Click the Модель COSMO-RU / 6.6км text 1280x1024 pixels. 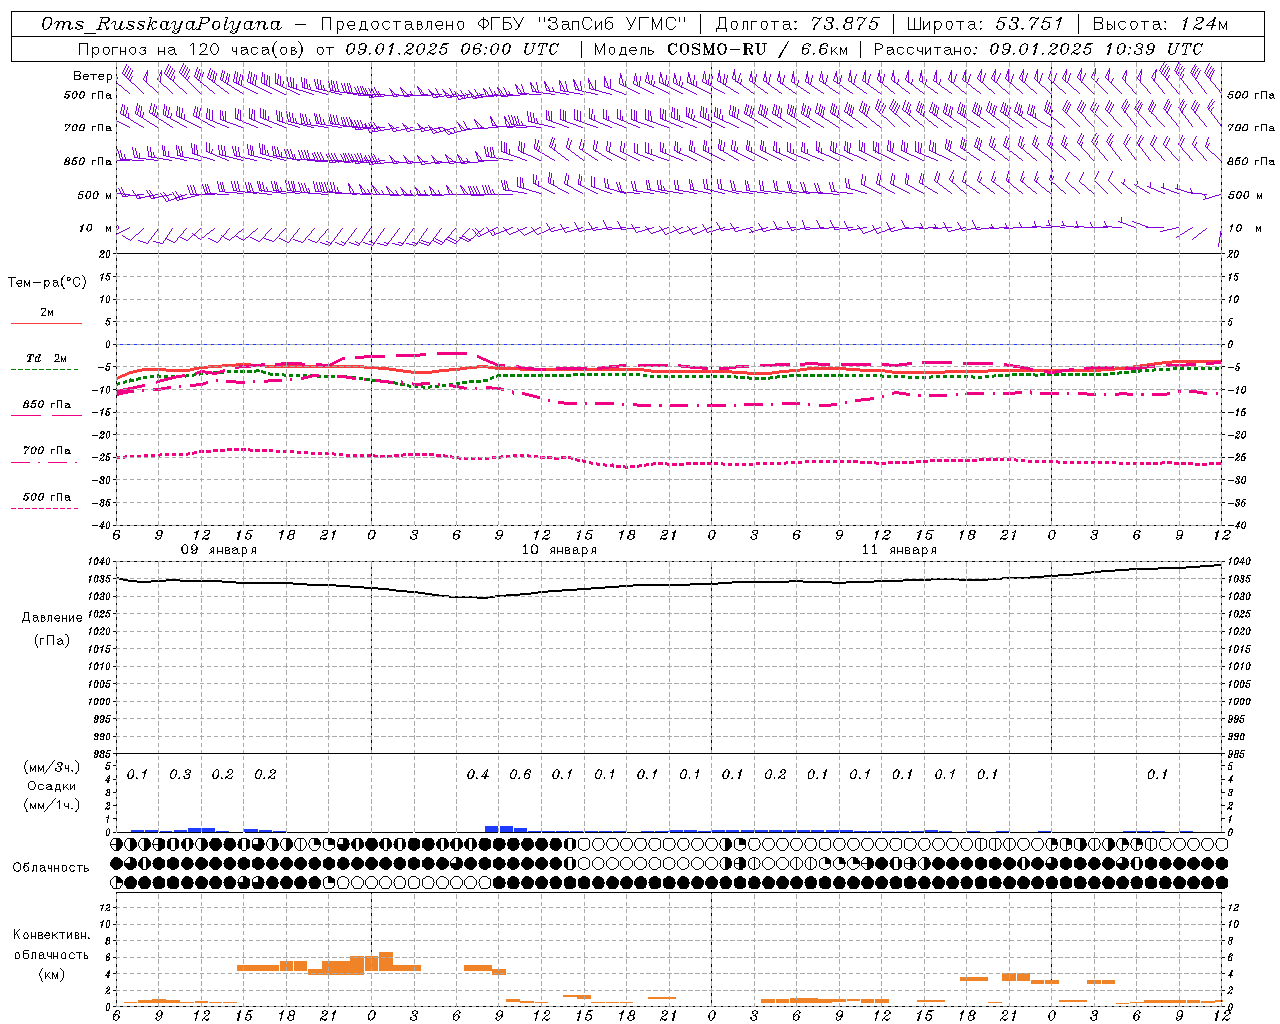coord(721,49)
